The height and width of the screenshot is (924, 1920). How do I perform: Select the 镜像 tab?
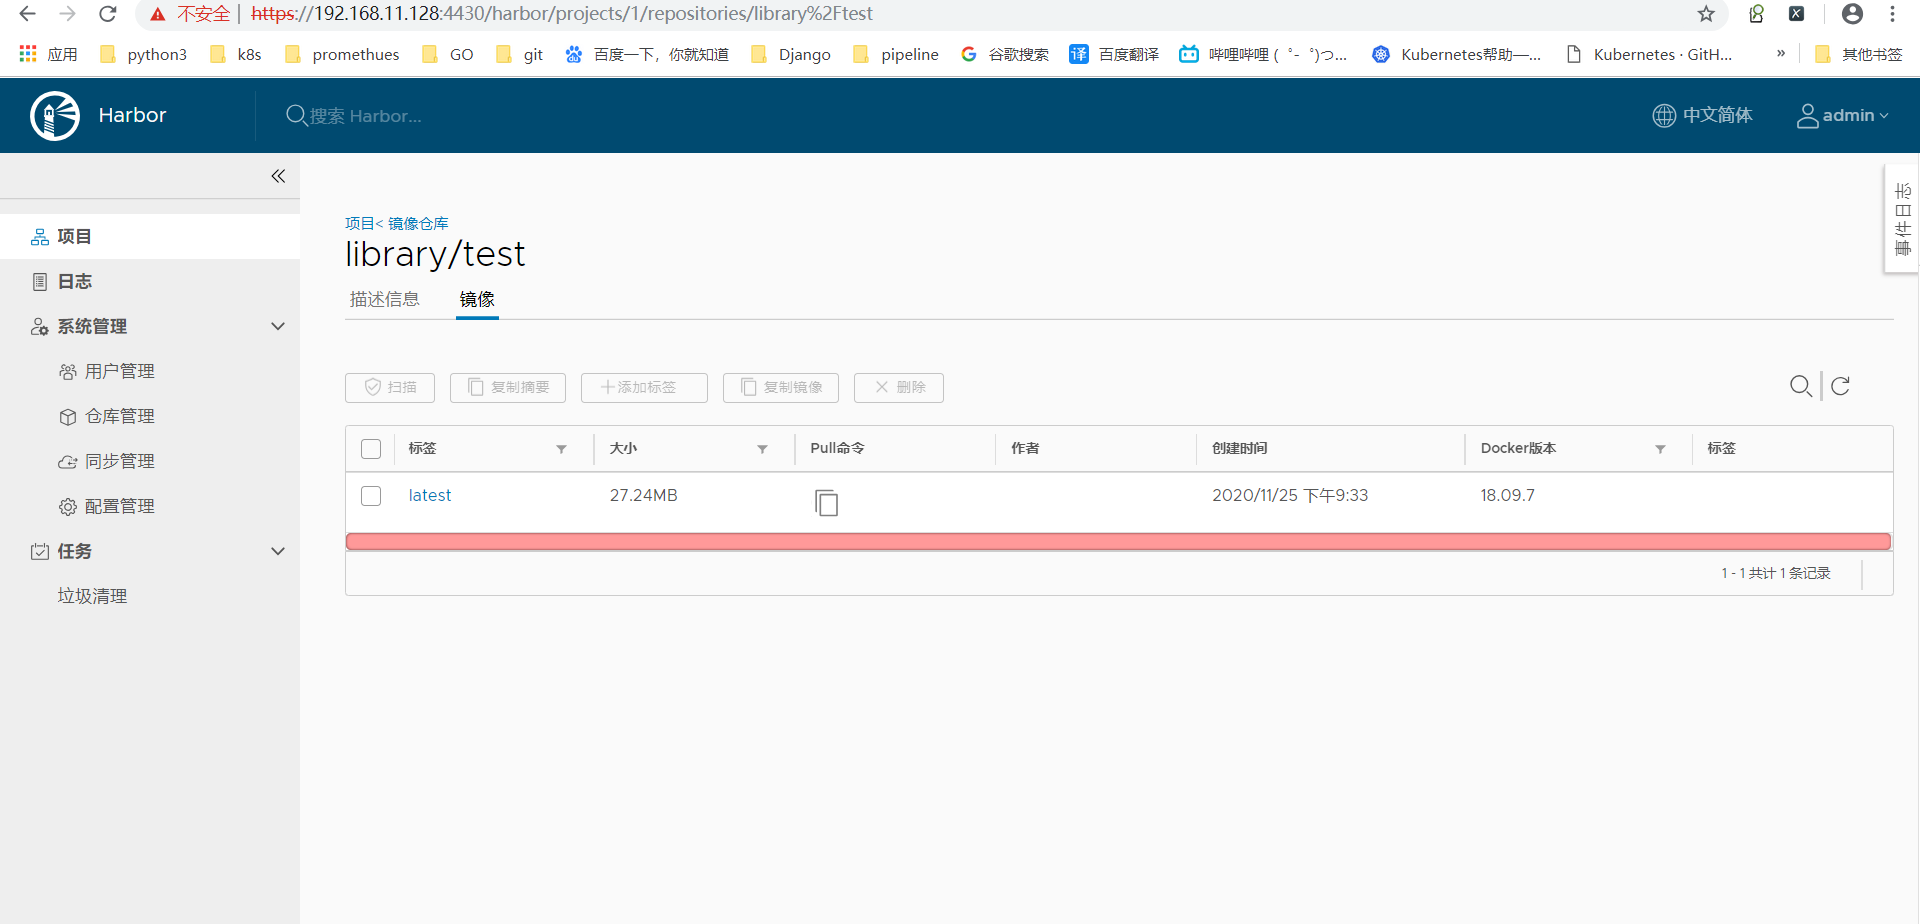[477, 298]
